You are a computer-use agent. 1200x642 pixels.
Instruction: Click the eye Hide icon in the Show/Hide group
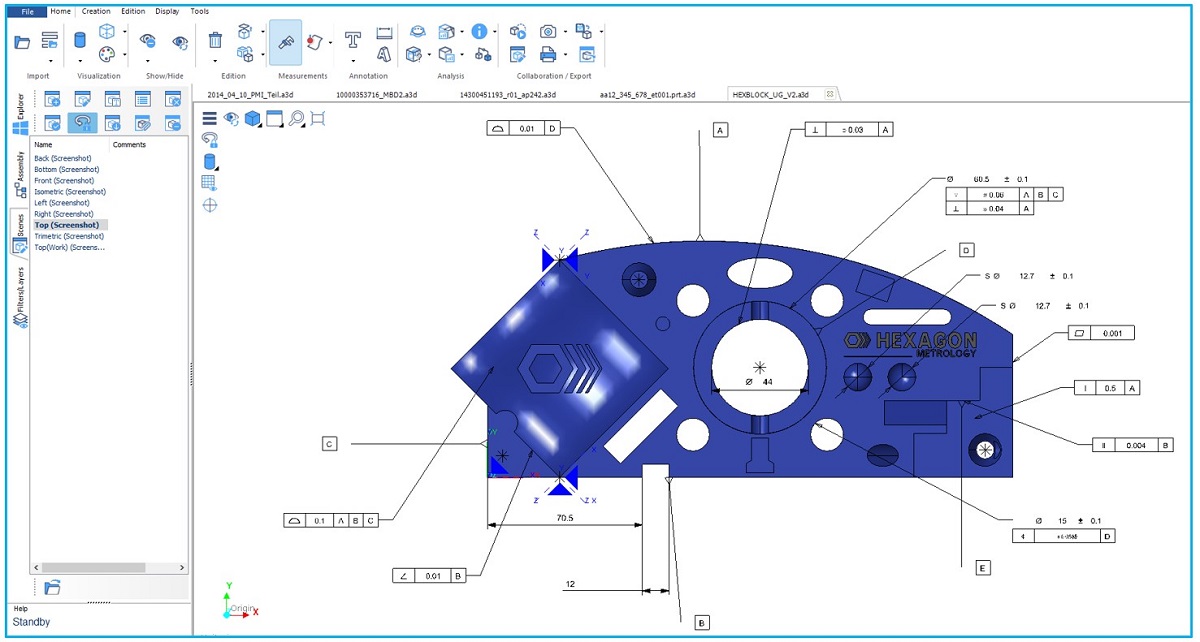point(148,41)
